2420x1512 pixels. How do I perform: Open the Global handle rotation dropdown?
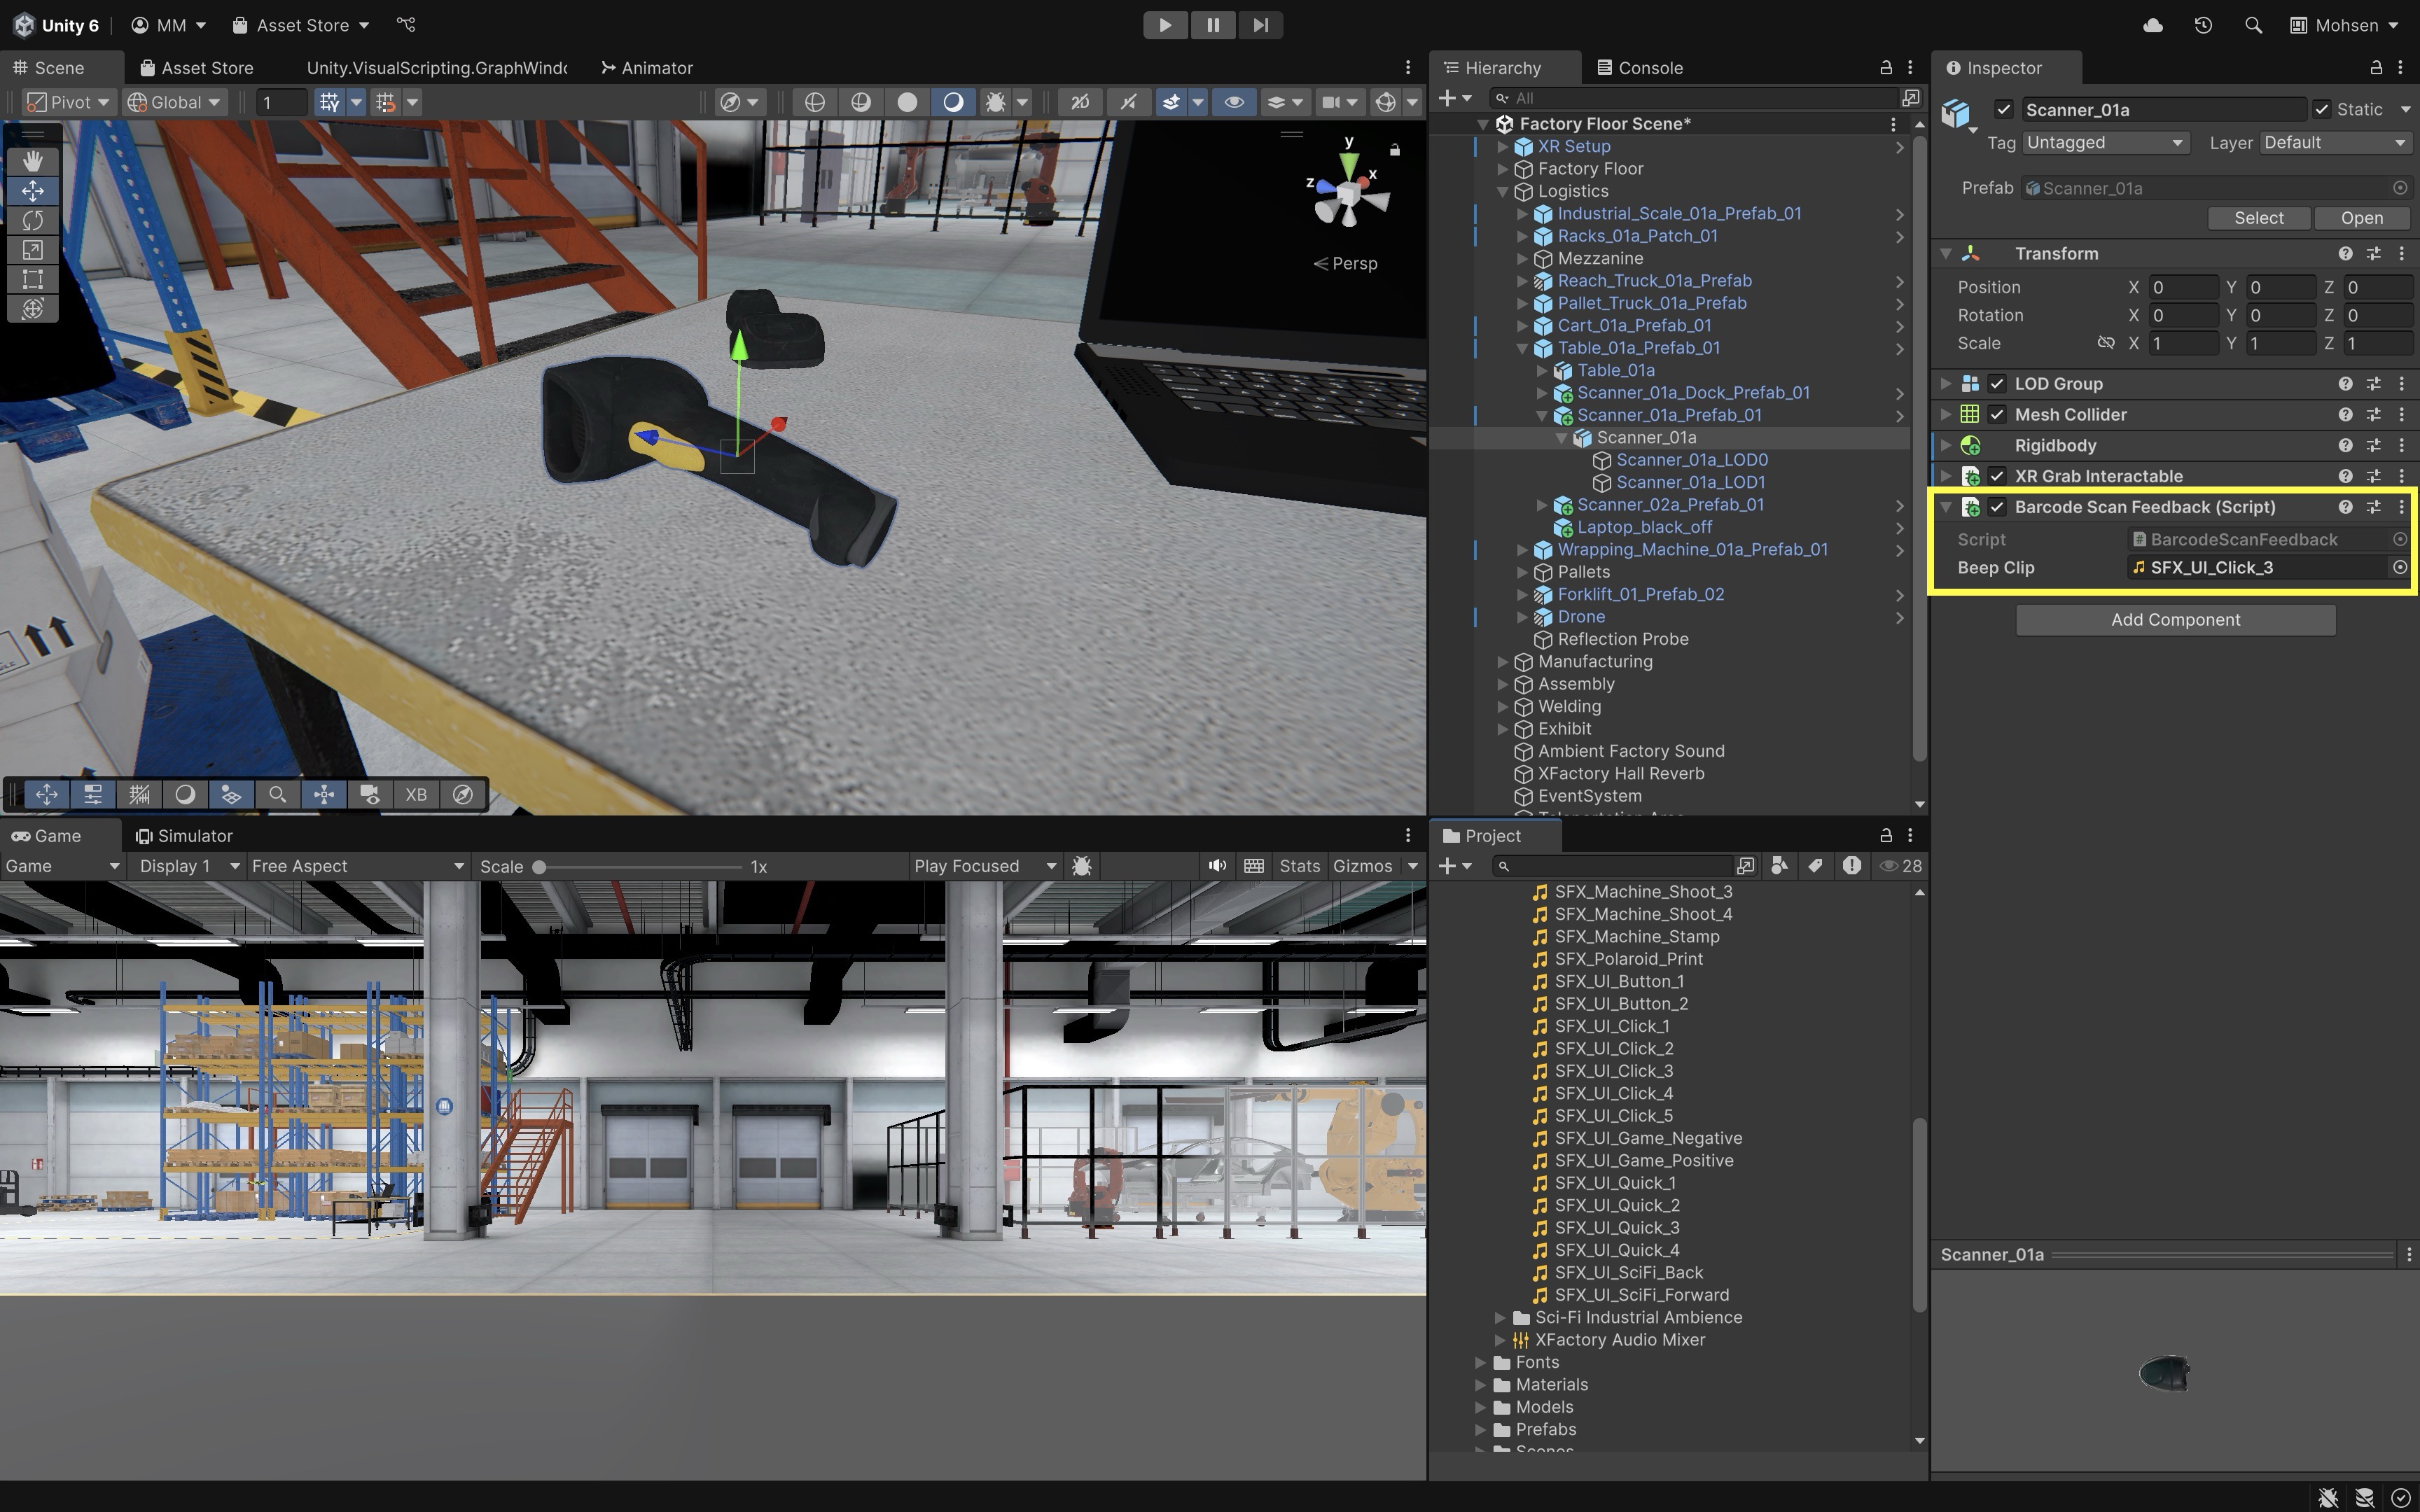click(175, 102)
